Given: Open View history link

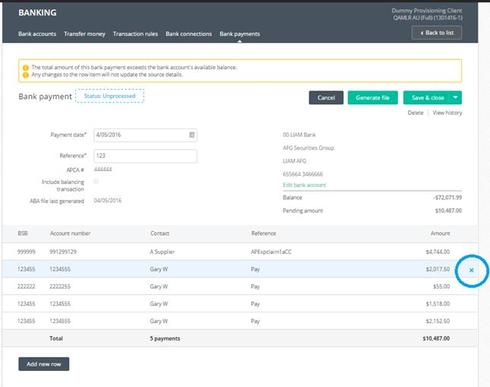Looking at the screenshot, I should coord(447,113).
